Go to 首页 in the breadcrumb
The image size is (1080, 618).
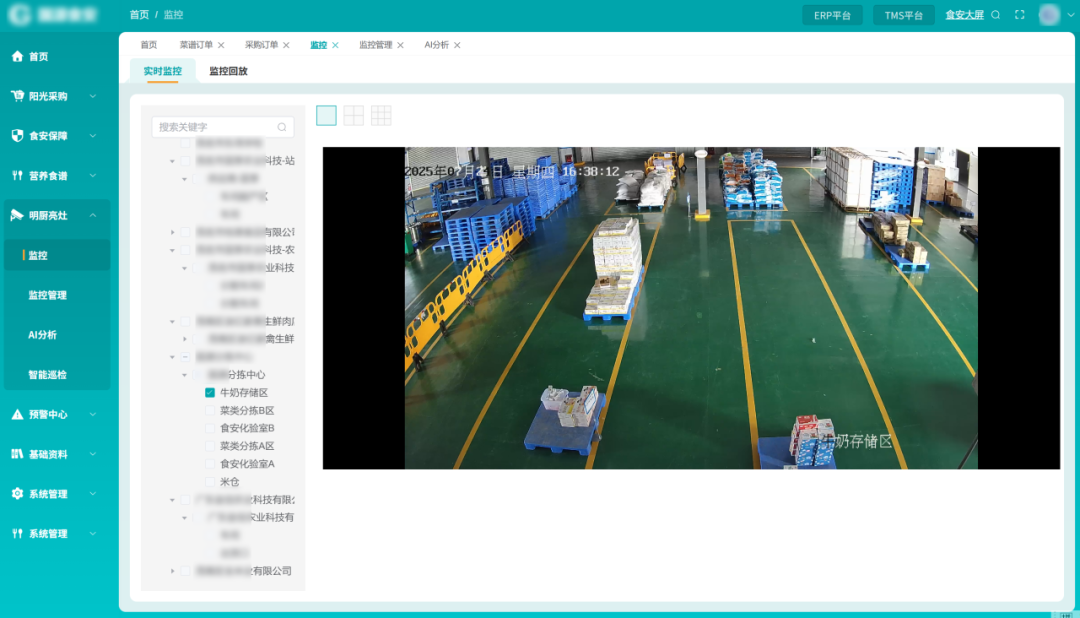pyautogui.click(x=139, y=14)
